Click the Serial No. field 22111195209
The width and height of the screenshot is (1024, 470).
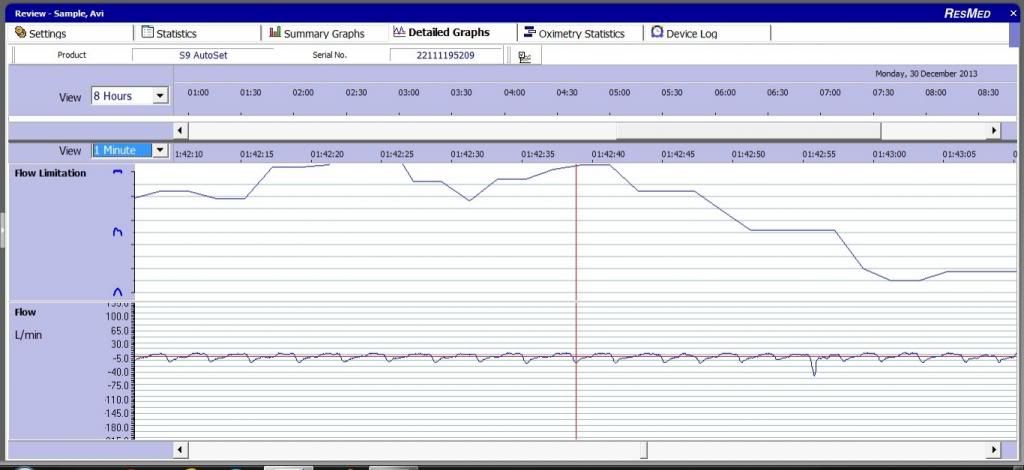point(445,55)
